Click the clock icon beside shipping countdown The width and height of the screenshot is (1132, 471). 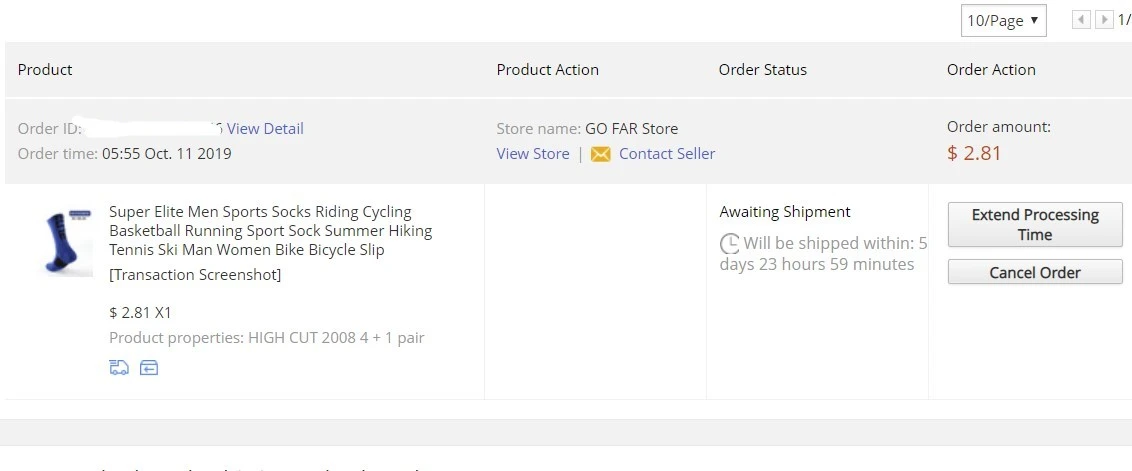coord(730,243)
